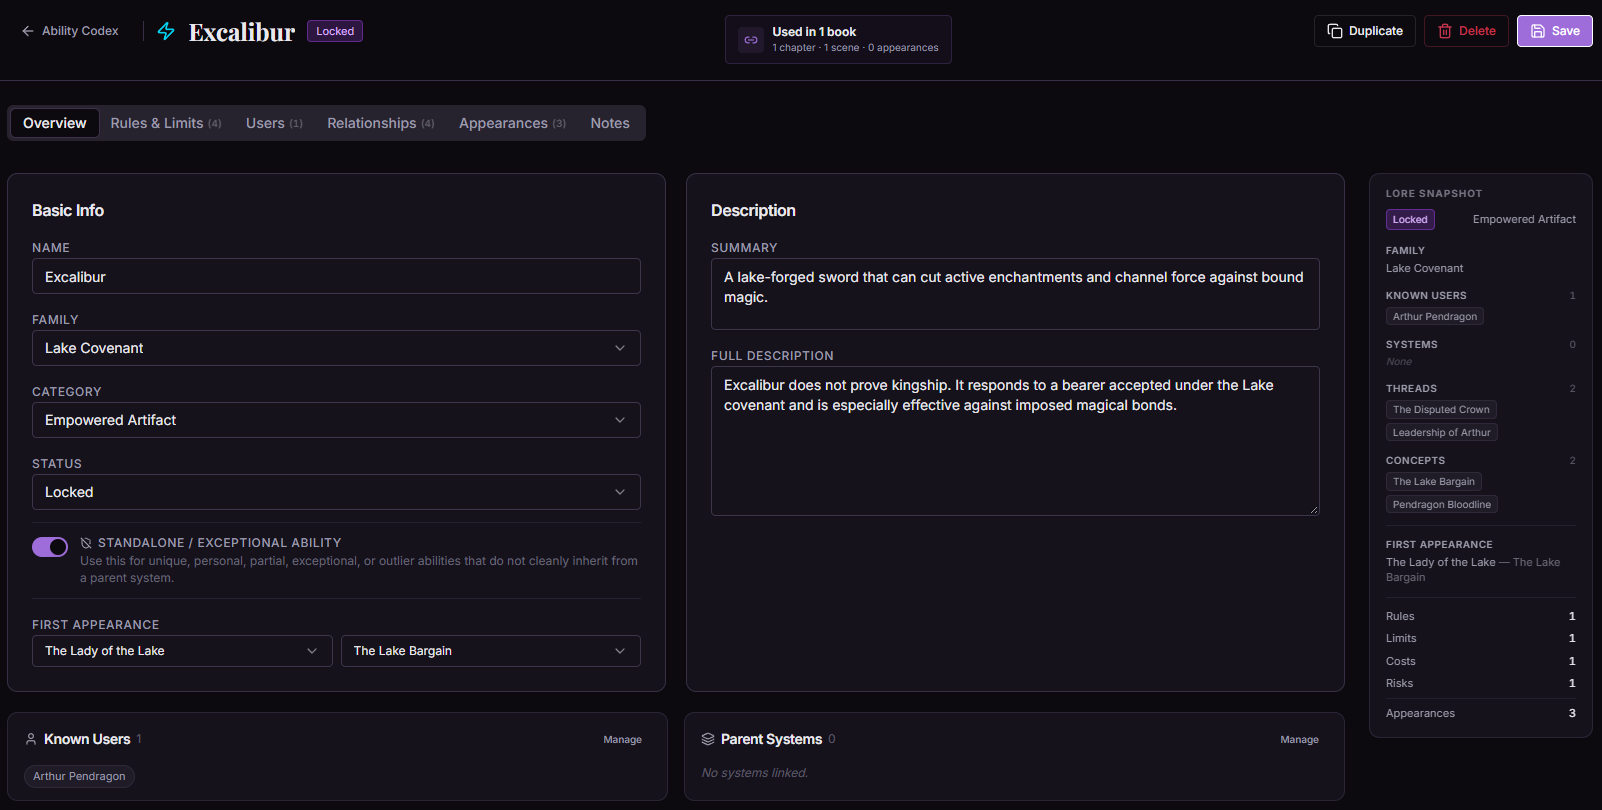Click the Full Description text area

[1015, 441]
